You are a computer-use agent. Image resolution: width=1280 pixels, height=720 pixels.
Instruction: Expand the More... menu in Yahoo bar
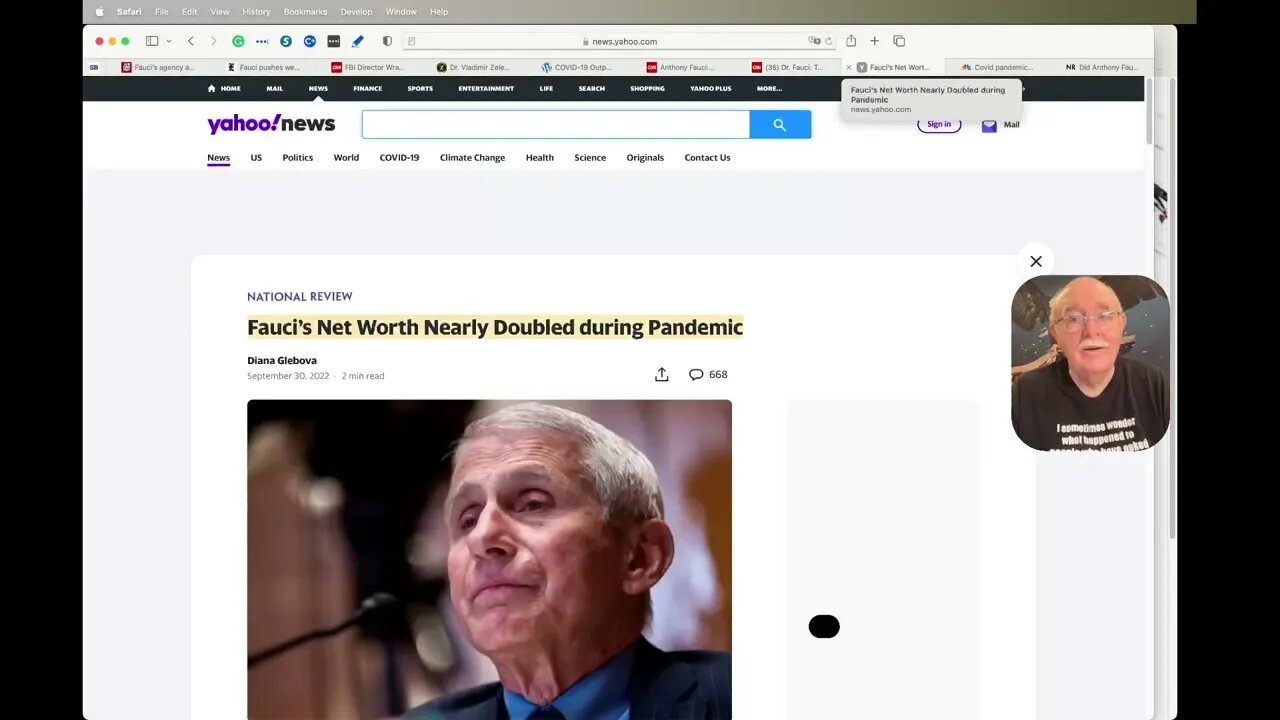point(769,88)
